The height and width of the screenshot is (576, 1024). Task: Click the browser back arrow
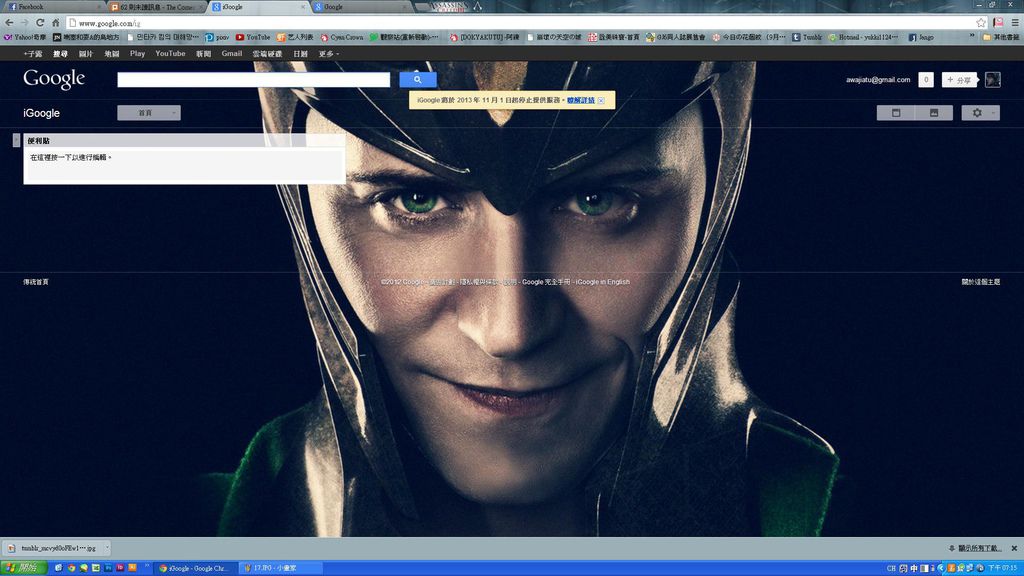pos(9,23)
